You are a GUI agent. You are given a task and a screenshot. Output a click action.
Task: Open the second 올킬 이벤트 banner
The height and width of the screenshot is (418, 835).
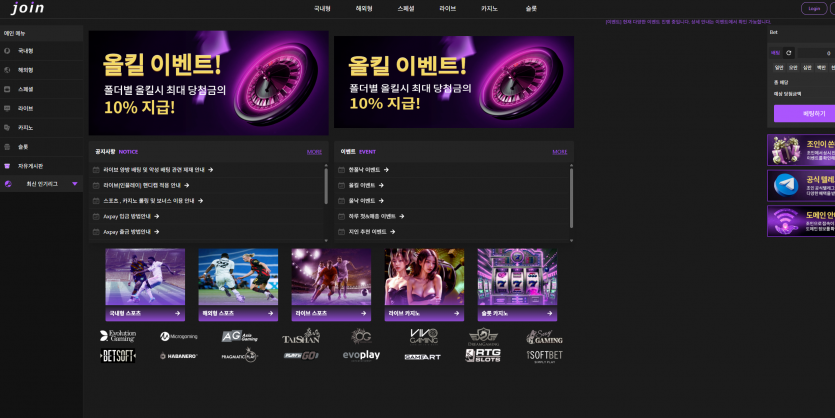coord(454,82)
